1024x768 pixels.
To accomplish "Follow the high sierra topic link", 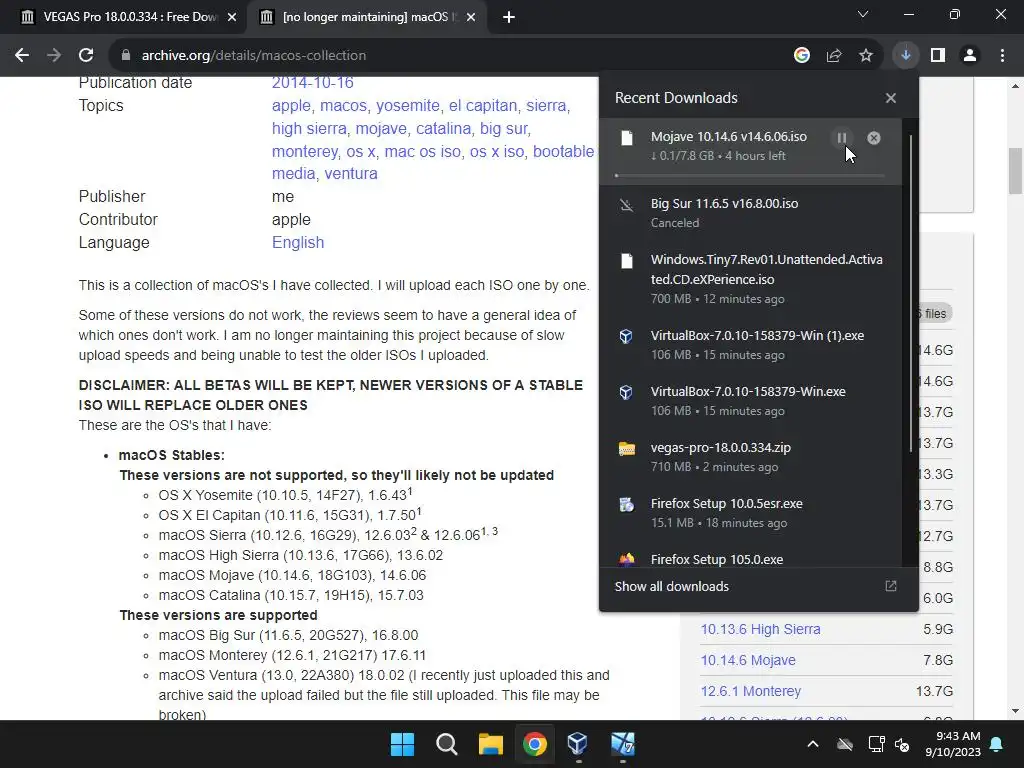I will tap(309, 129).
